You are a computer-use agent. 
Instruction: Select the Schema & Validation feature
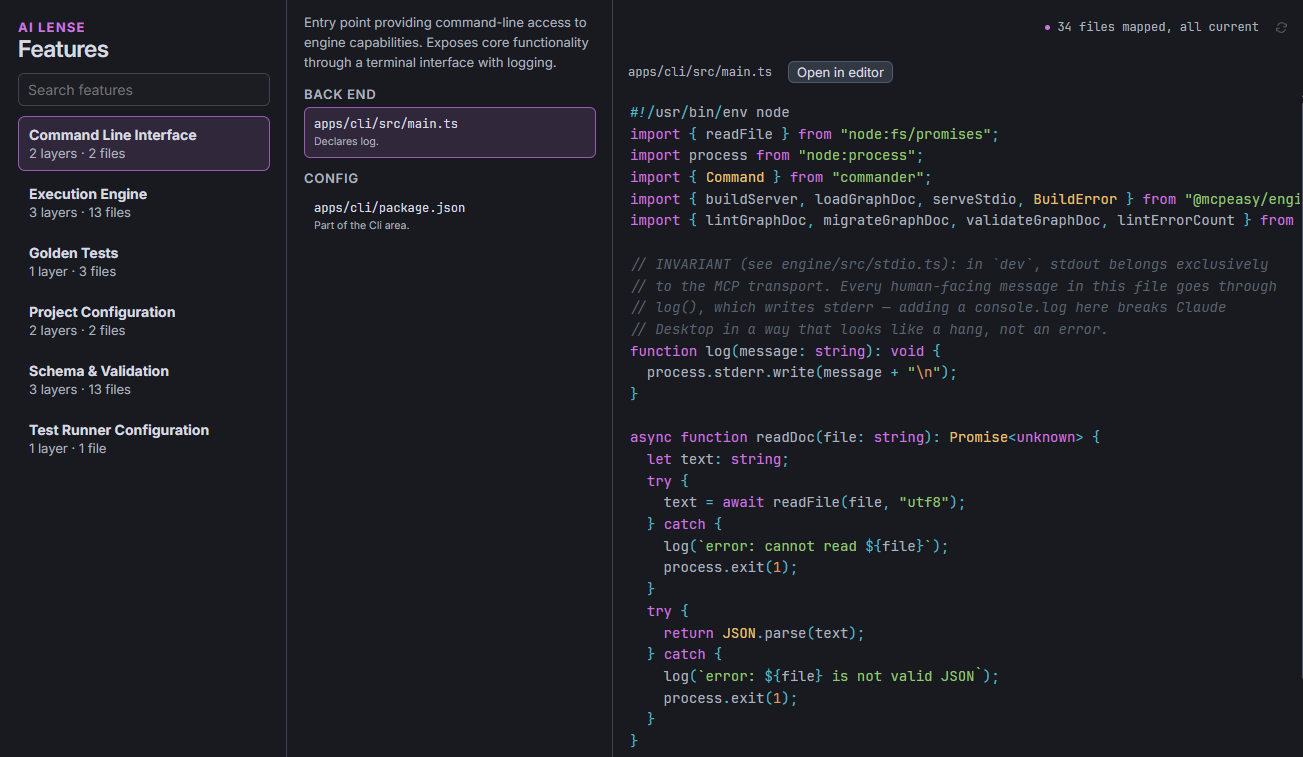pos(144,379)
